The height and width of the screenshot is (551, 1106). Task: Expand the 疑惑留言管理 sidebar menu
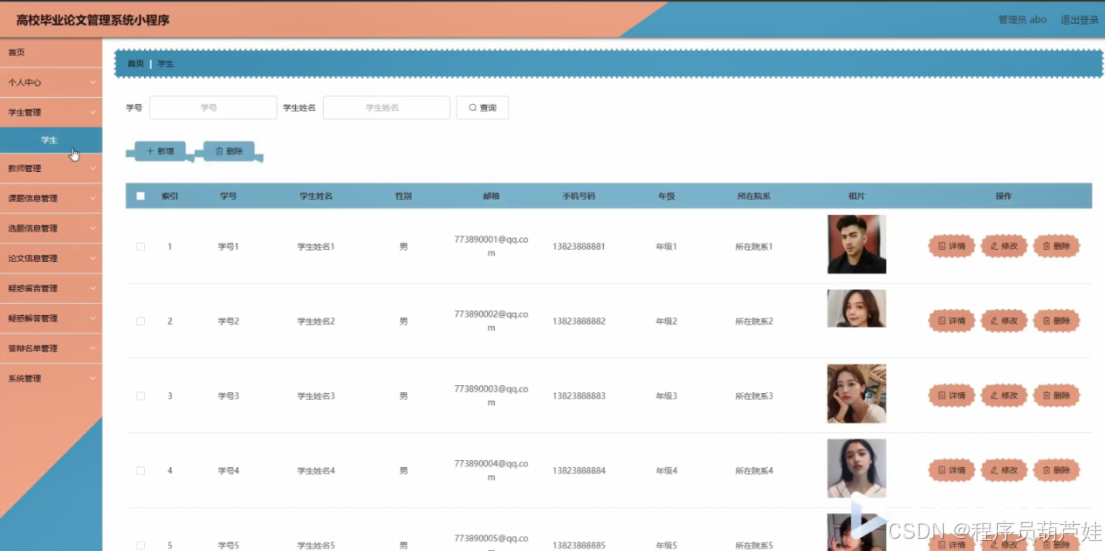pyautogui.click(x=51, y=289)
